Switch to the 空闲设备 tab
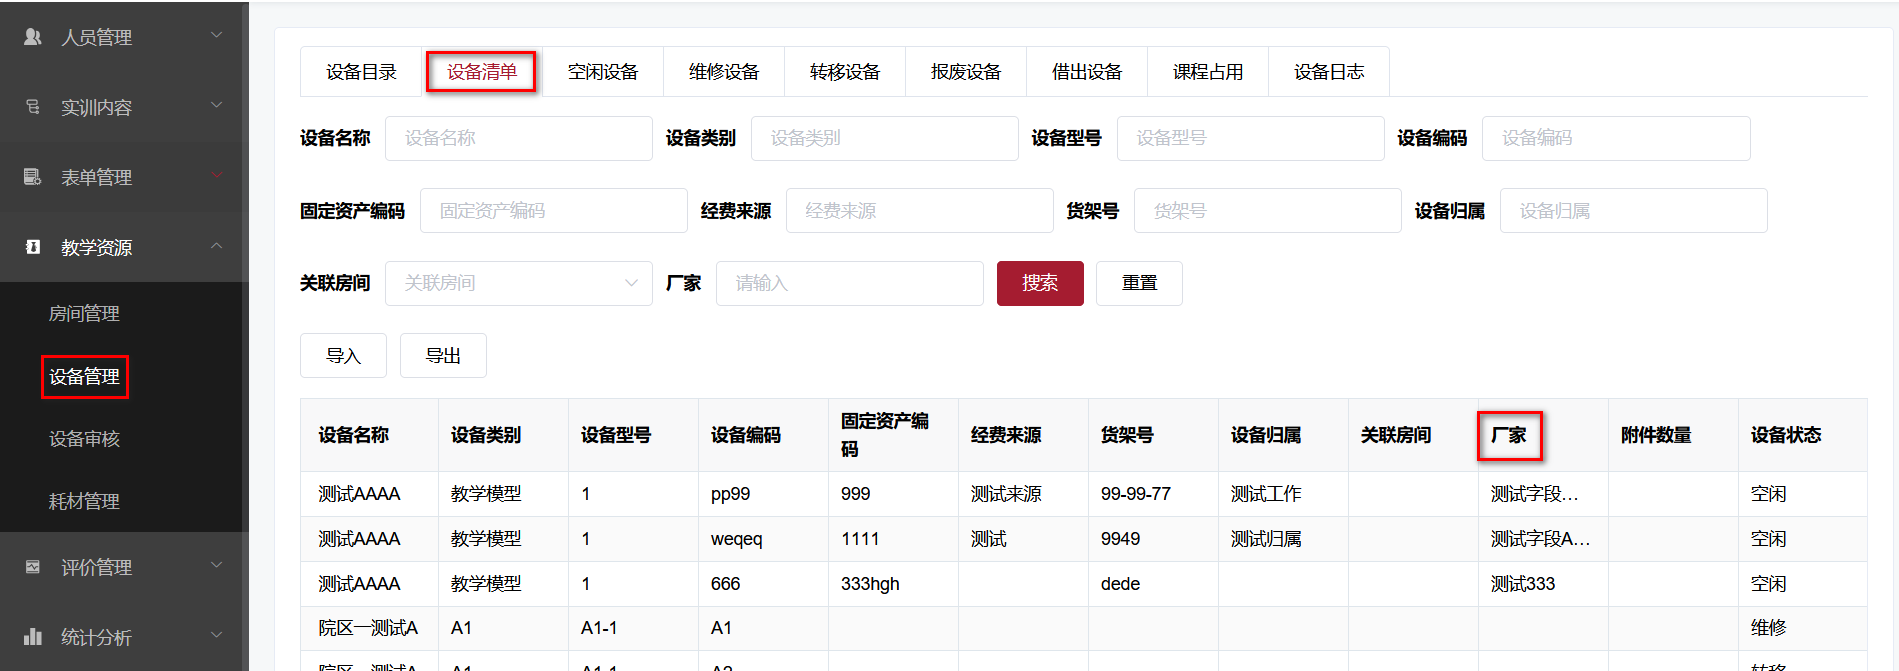Image resolution: width=1899 pixels, height=671 pixels. pyautogui.click(x=603, y=72)
